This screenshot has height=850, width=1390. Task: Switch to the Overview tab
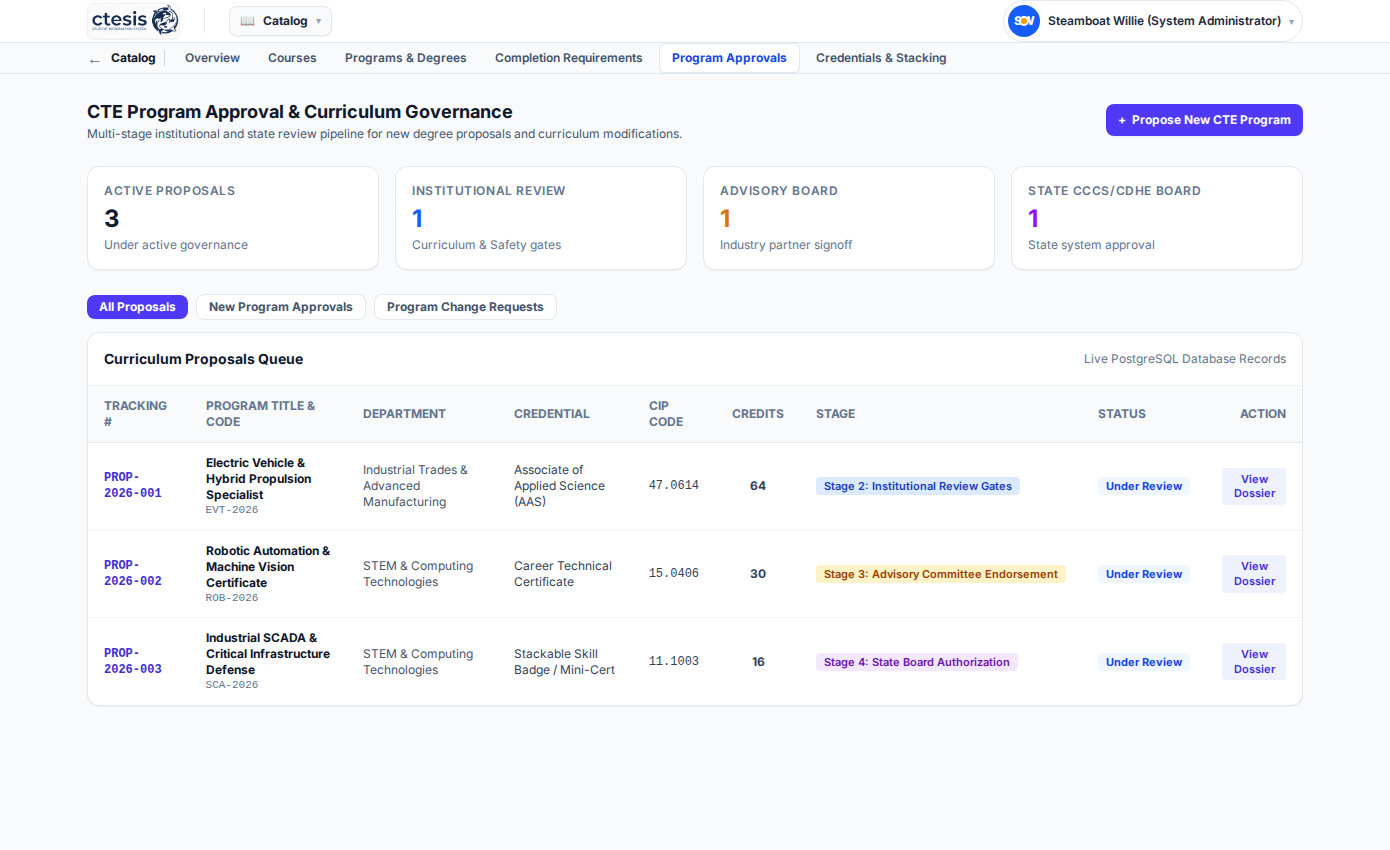click(212, 58)
